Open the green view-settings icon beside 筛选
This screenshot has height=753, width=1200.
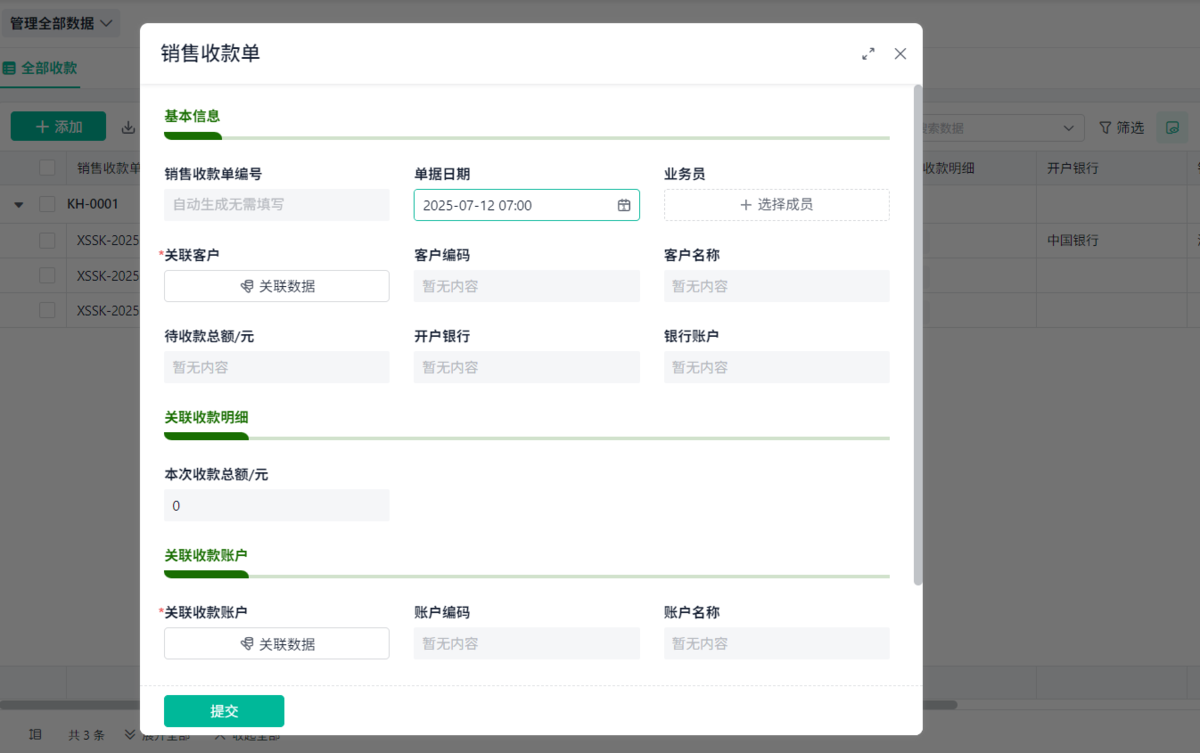(x=1171, y=127)
